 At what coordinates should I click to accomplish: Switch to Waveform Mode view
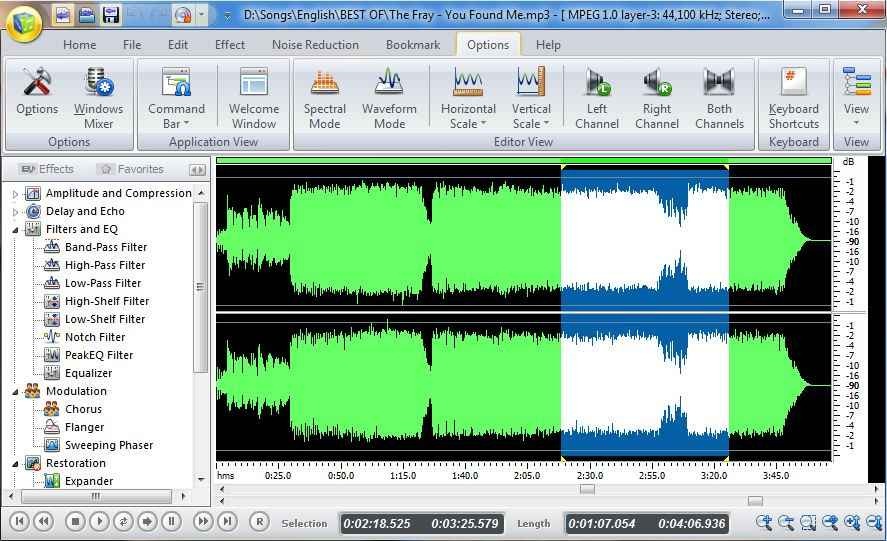389,98
